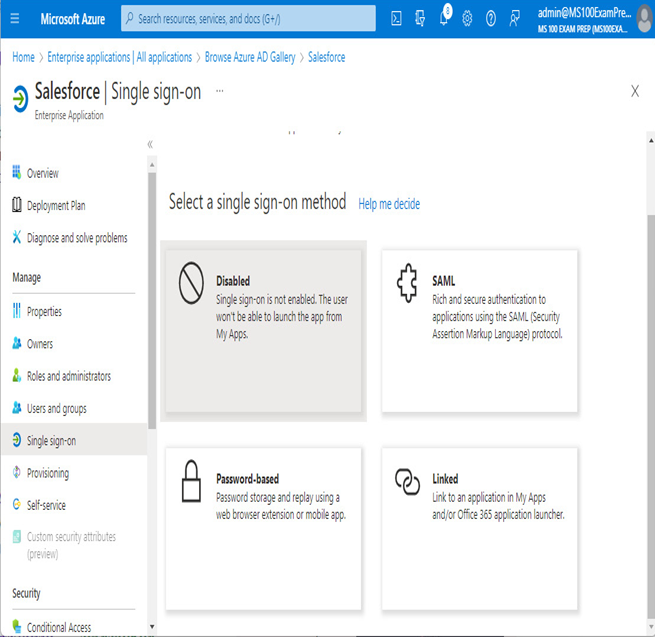Click sidebar scrollbar down arrow
Image resolution: width=655 pixels, height=637 pixels.
(x=152, y=627)
